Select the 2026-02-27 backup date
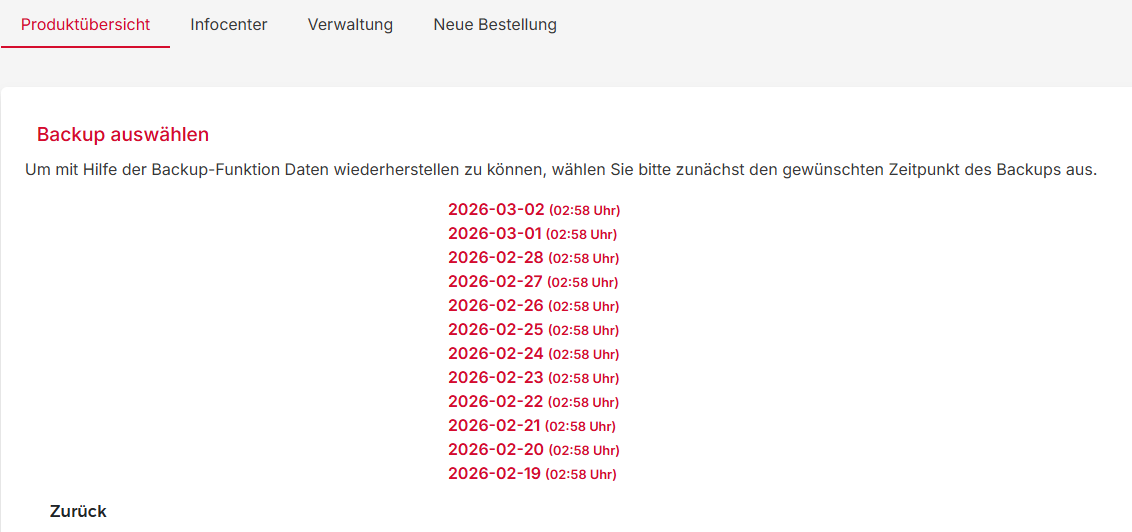The width and height of the screenshot is (1132, 532). tap(495, 282)
